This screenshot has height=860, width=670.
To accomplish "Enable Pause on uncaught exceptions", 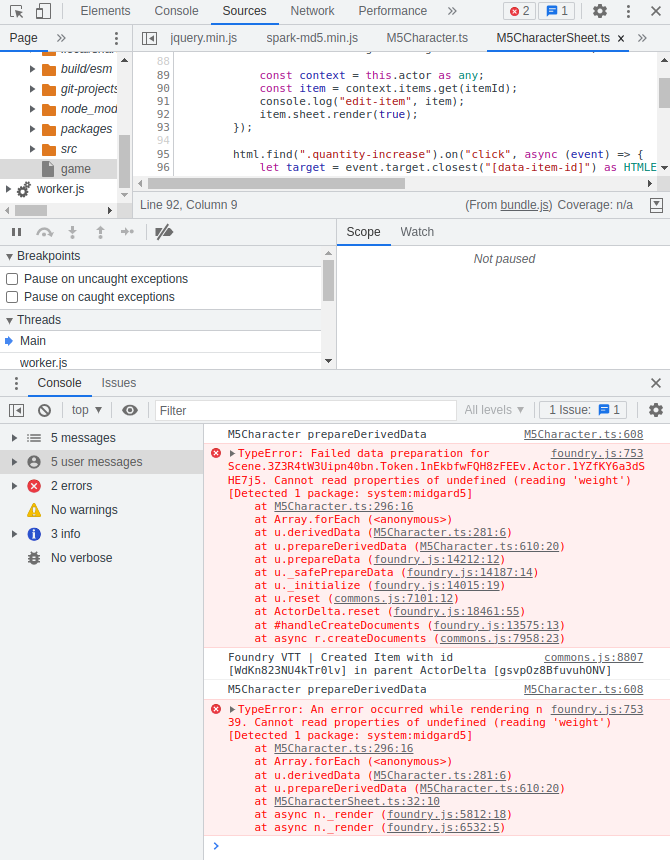I will 13,279.
